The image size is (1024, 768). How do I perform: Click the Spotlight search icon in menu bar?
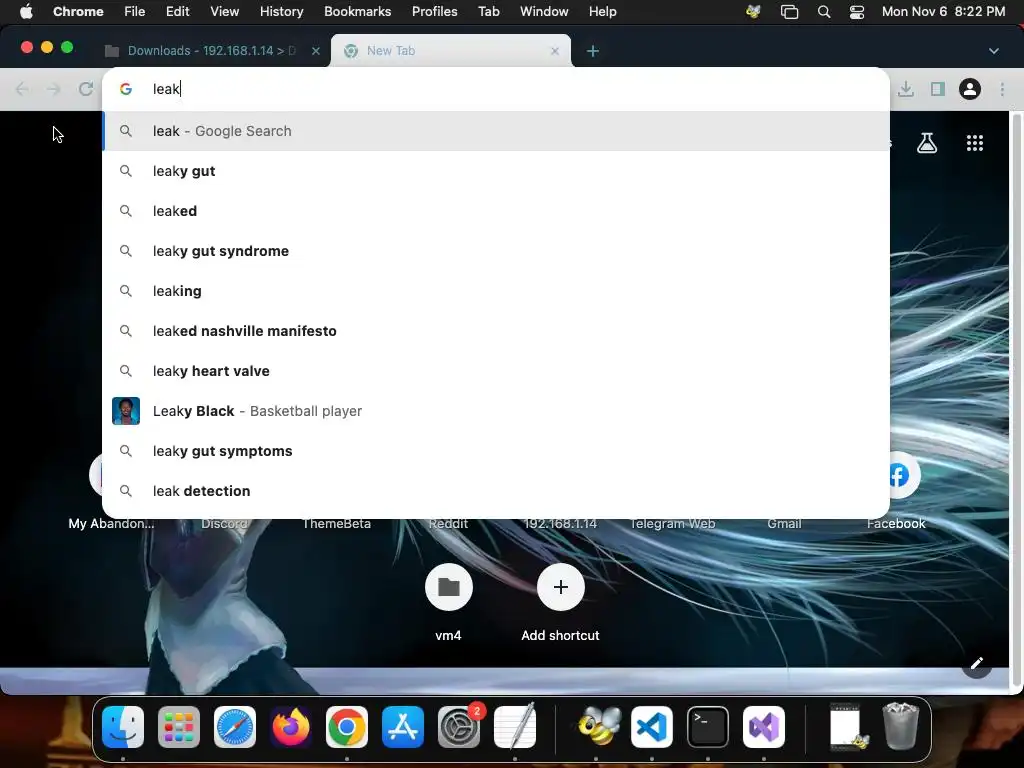point(824,12)
